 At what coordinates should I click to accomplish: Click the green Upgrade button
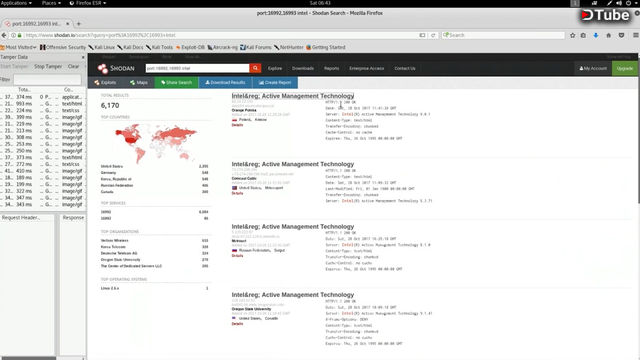point(624,68)
